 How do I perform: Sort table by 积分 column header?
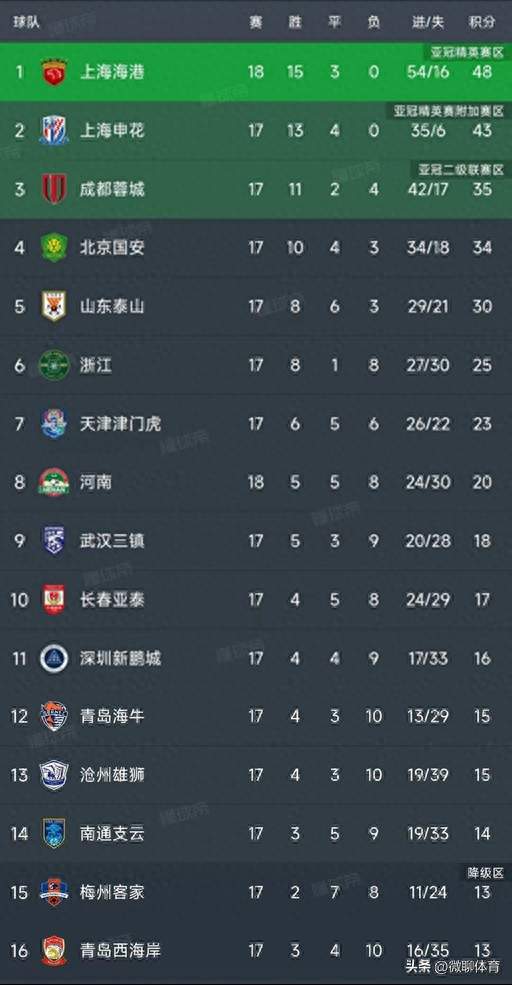(482, 22)
